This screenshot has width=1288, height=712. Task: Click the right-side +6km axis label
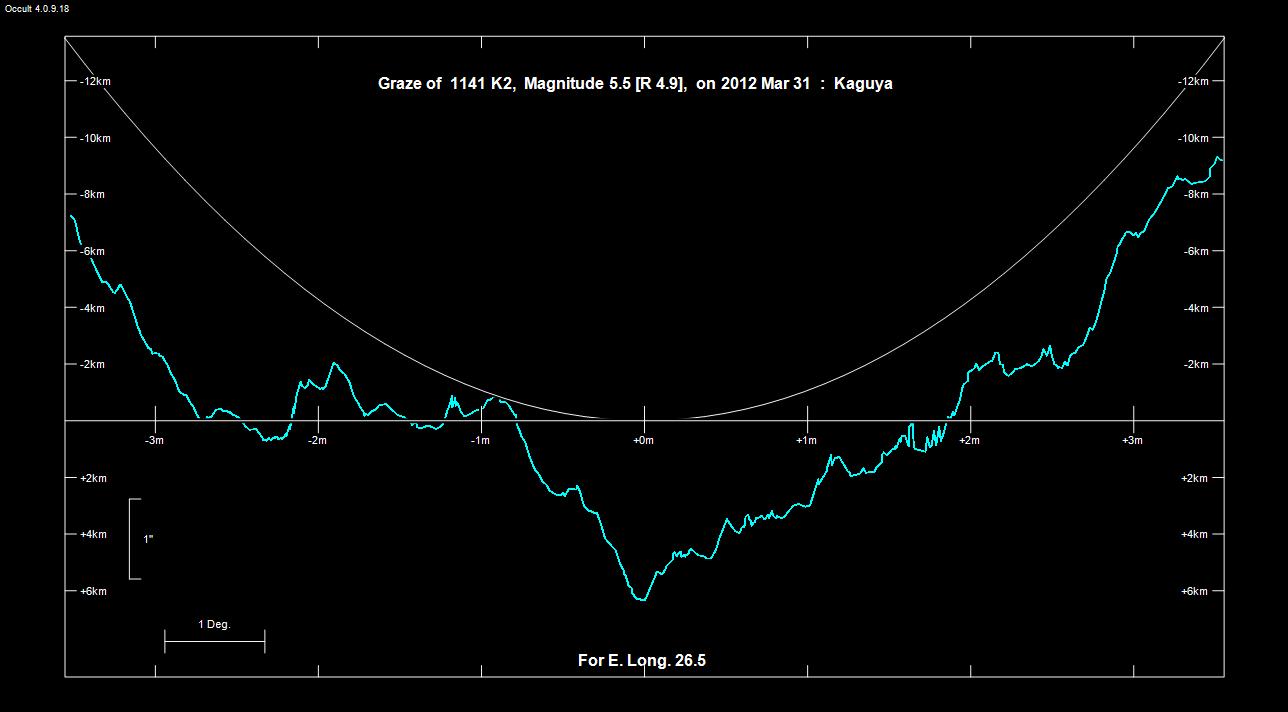[1195, 591]
